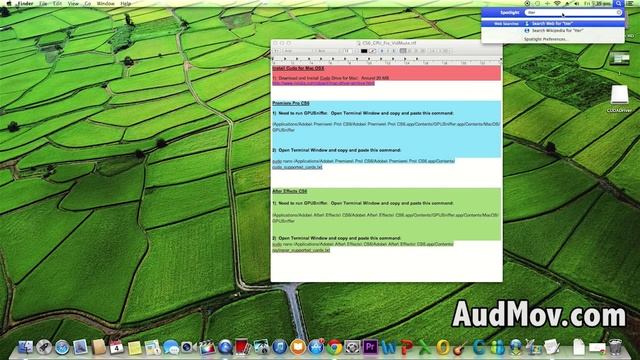Click the 'After Effects CS6' heading
Screen dimensions: 640x360
coord(290,191)
